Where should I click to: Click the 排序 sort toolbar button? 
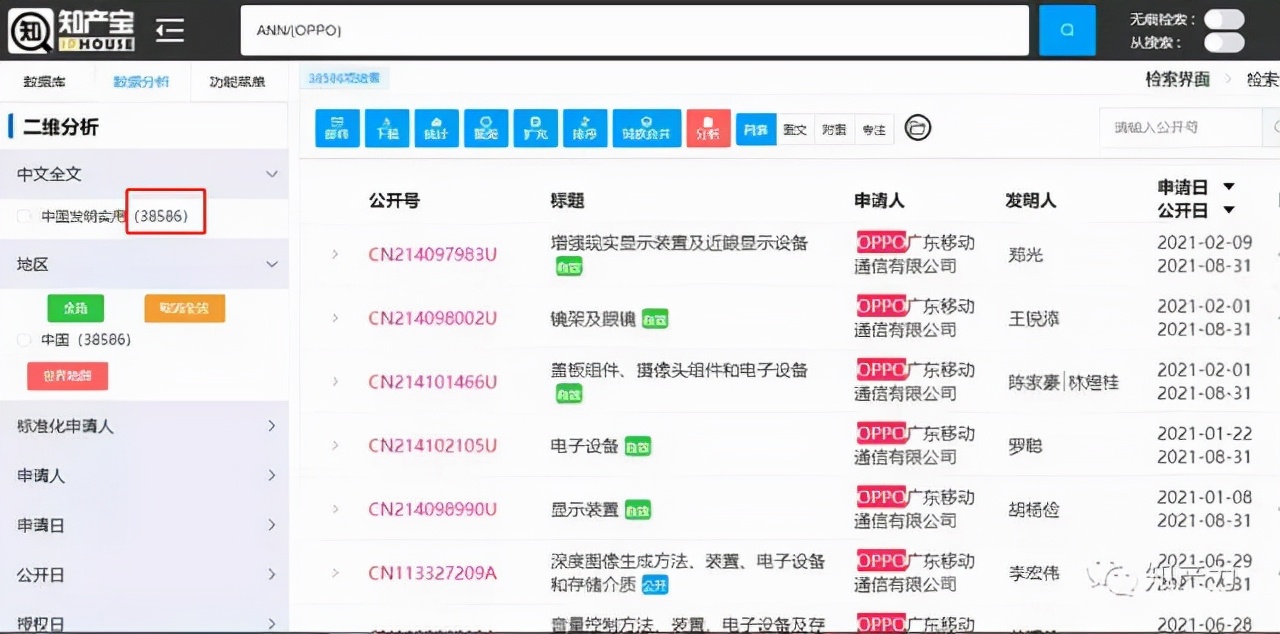[x=585, y=128]
